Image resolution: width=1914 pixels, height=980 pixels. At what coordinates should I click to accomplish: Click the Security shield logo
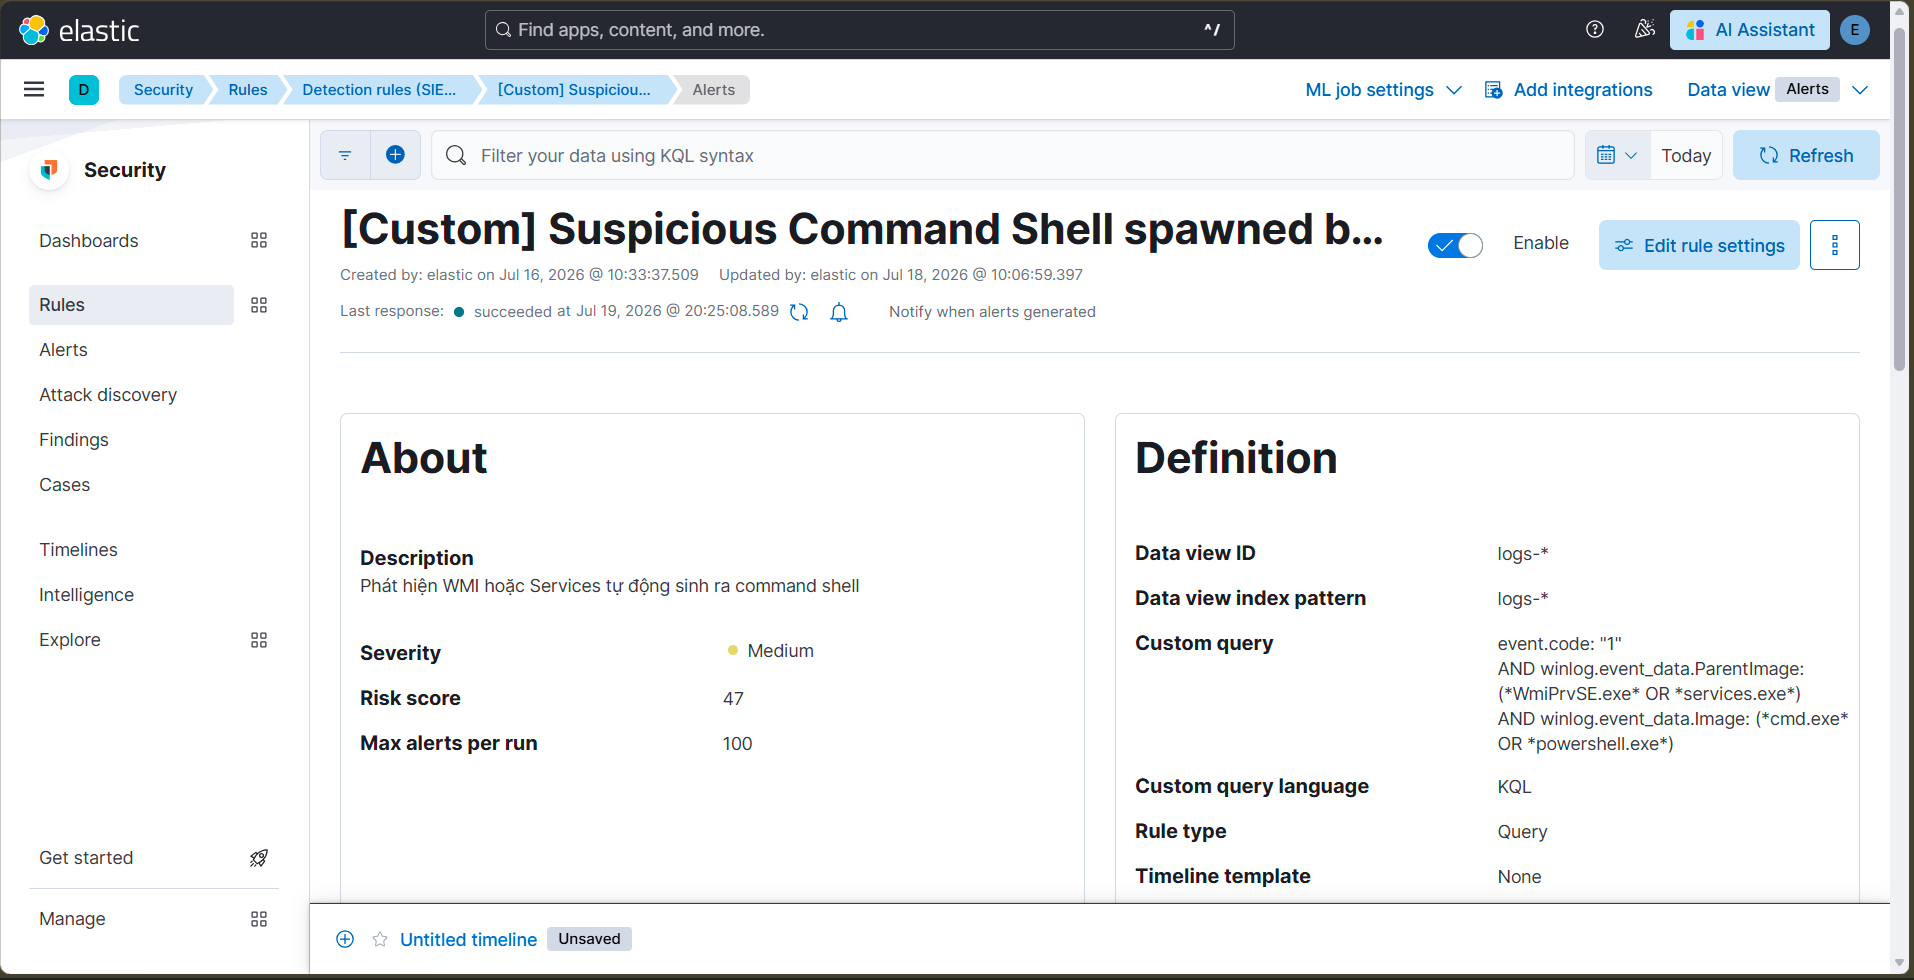pos(49,170)
